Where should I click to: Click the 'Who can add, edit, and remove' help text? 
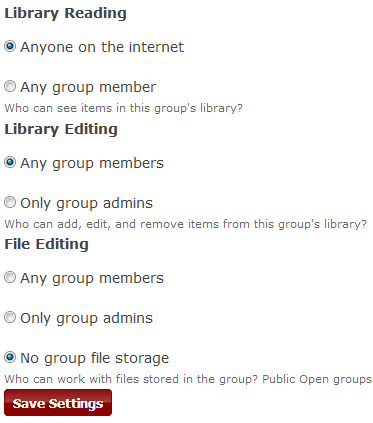pos(186,224)
